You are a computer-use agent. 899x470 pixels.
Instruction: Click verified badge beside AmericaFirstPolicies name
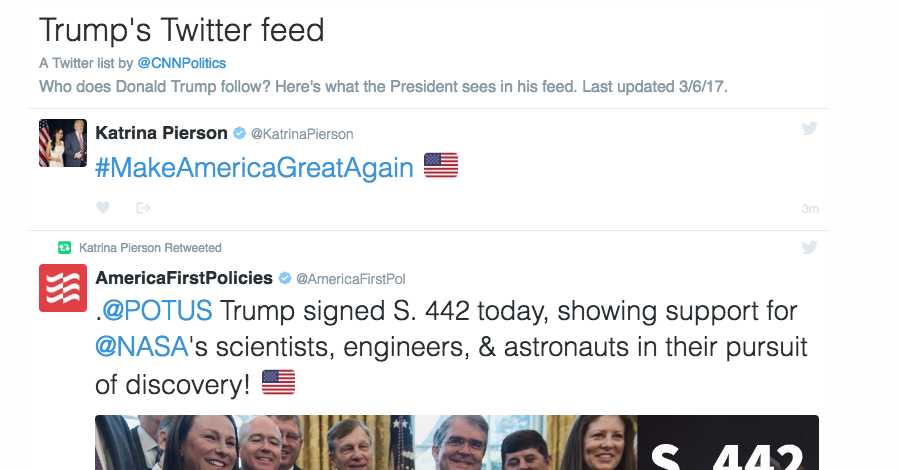pyautogui.click(x=284, y=278)
